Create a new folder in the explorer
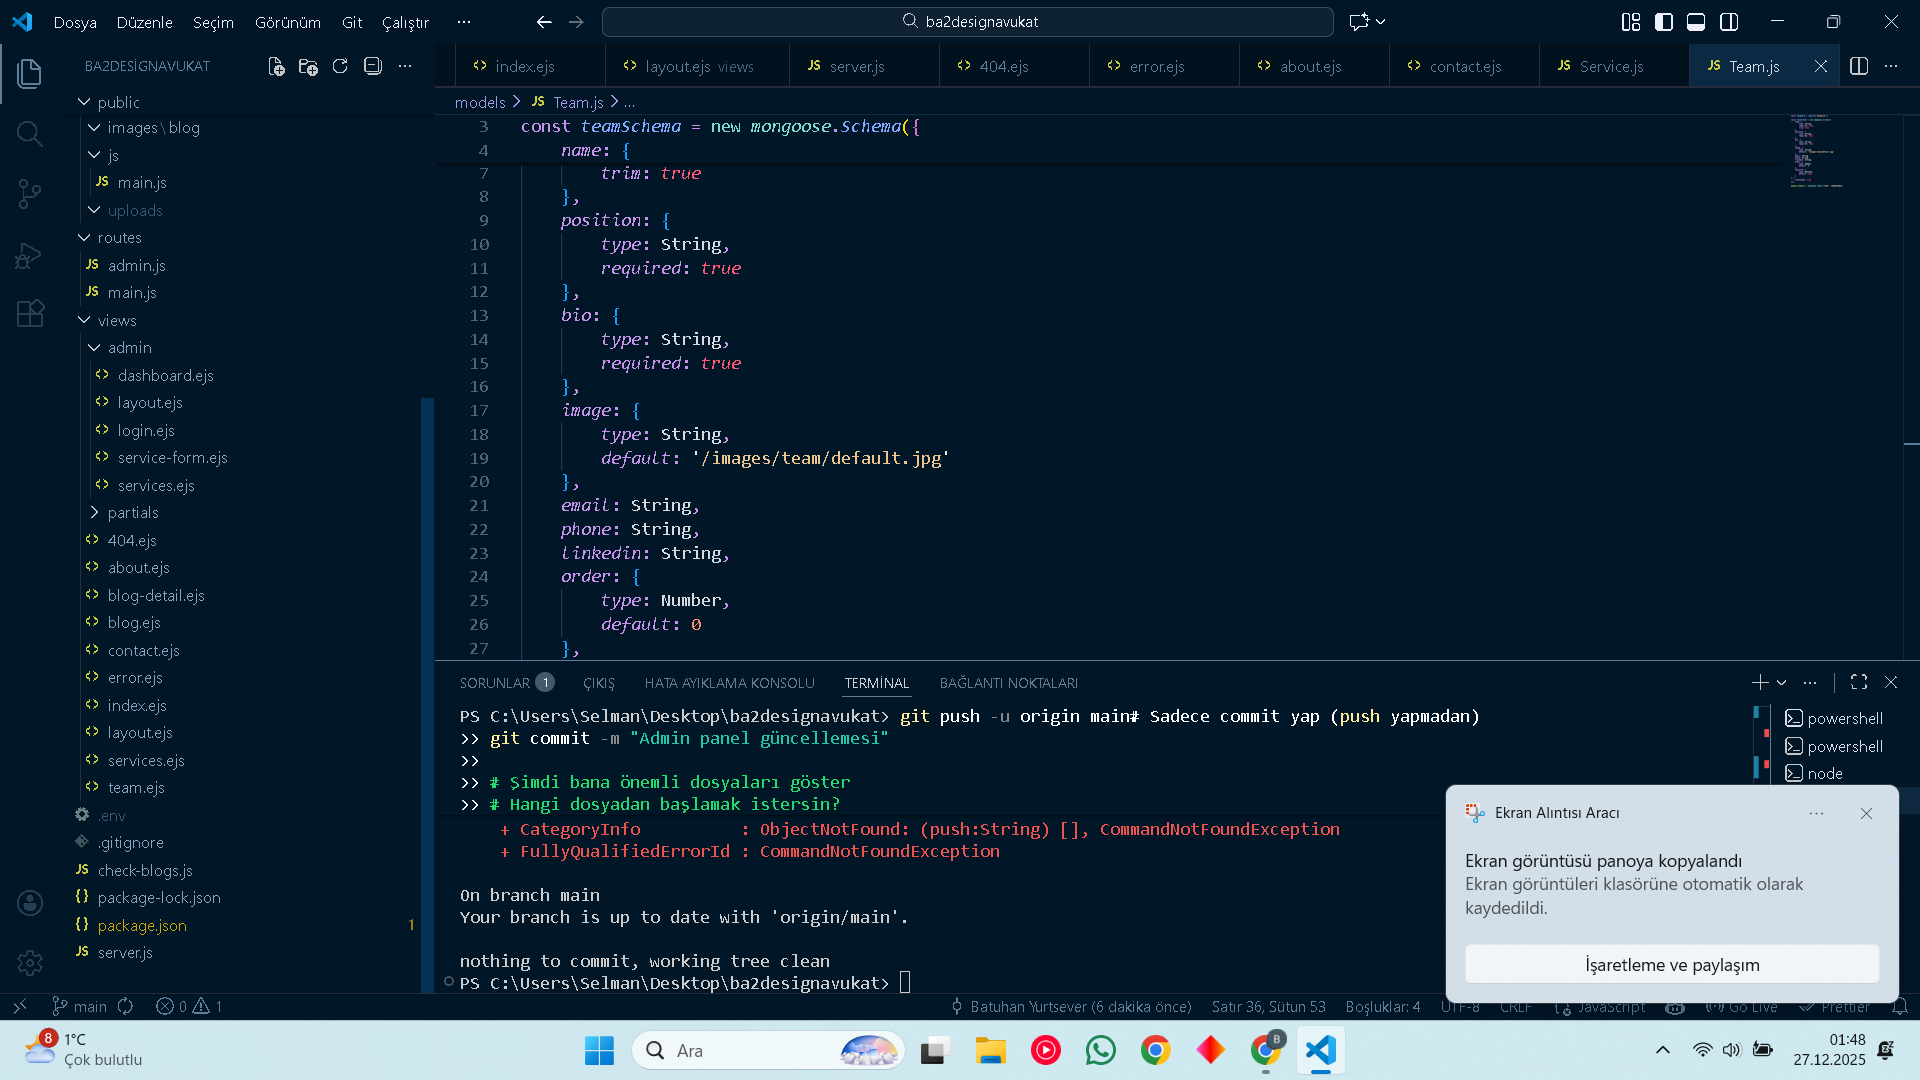The image size is (1920, 1080). (x=308, y=66)
